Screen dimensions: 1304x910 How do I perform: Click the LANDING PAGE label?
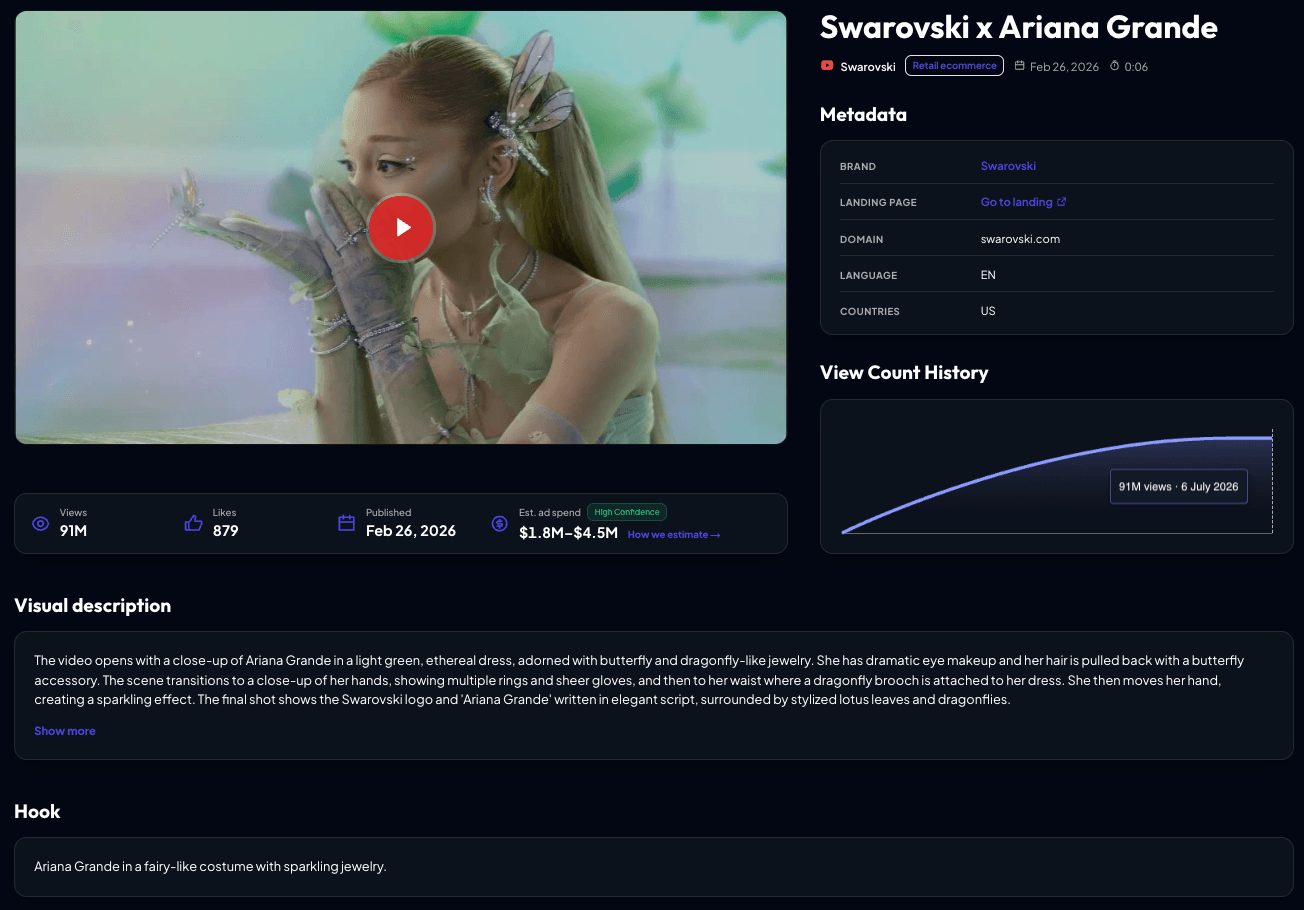[878, 203]
